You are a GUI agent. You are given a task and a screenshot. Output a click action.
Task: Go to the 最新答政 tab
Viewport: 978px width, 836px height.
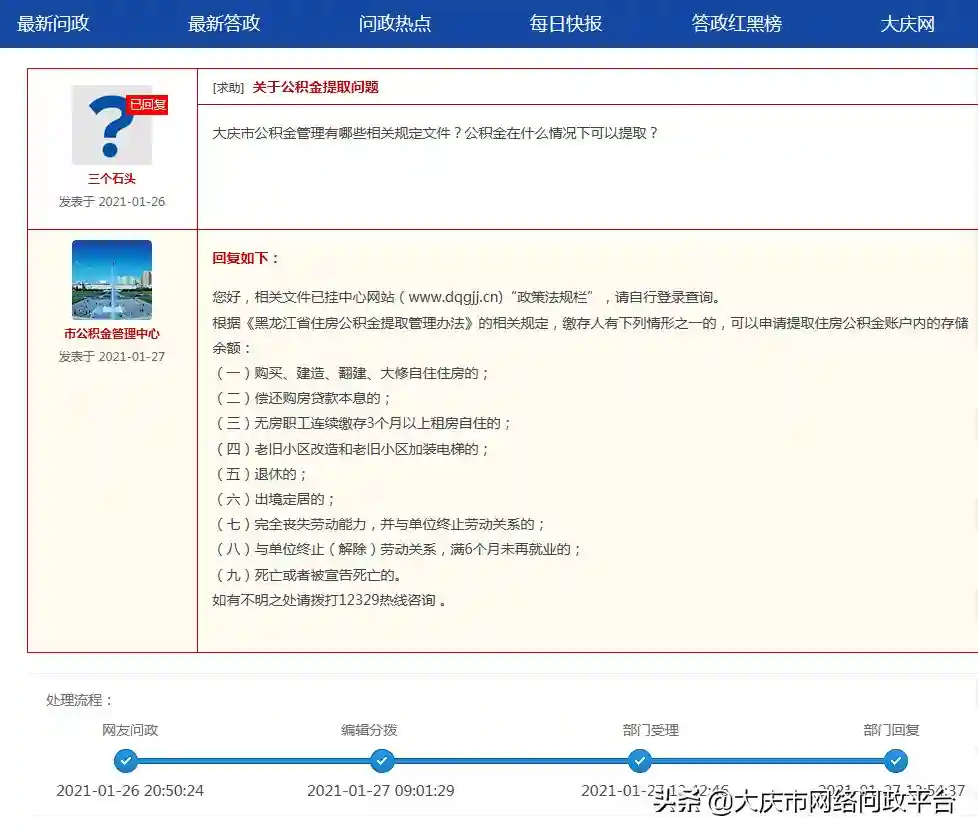[x=224, y=24]
